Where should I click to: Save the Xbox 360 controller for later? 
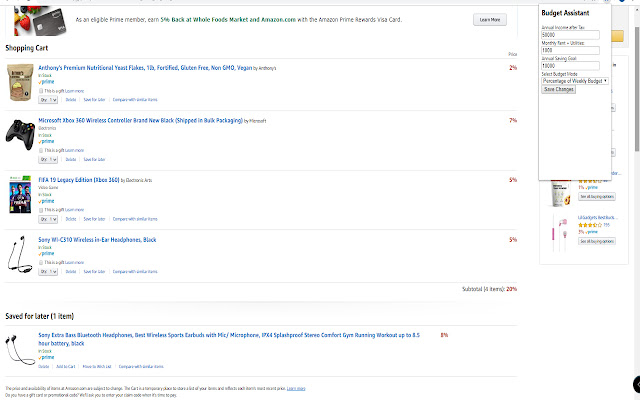(94, 160)
